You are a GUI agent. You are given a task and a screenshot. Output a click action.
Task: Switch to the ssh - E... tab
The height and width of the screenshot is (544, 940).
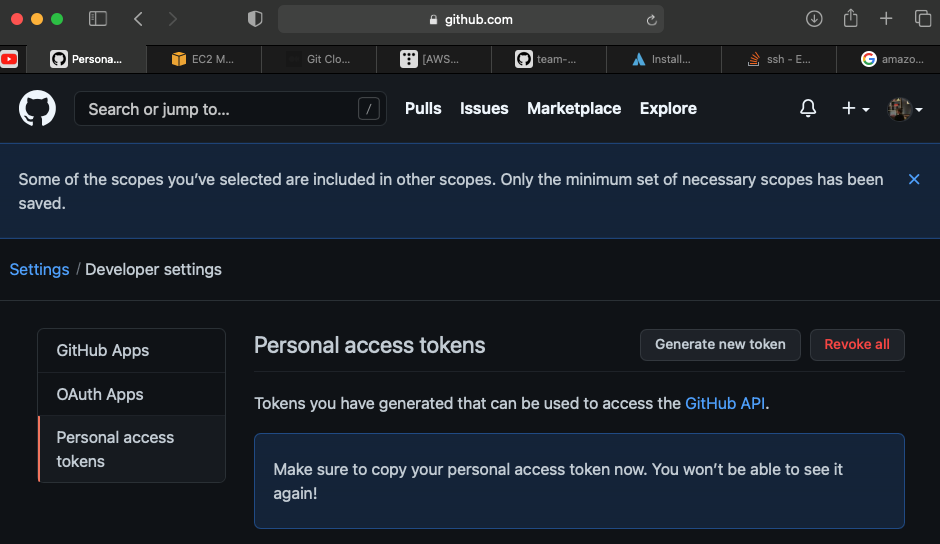coord(779,59)
